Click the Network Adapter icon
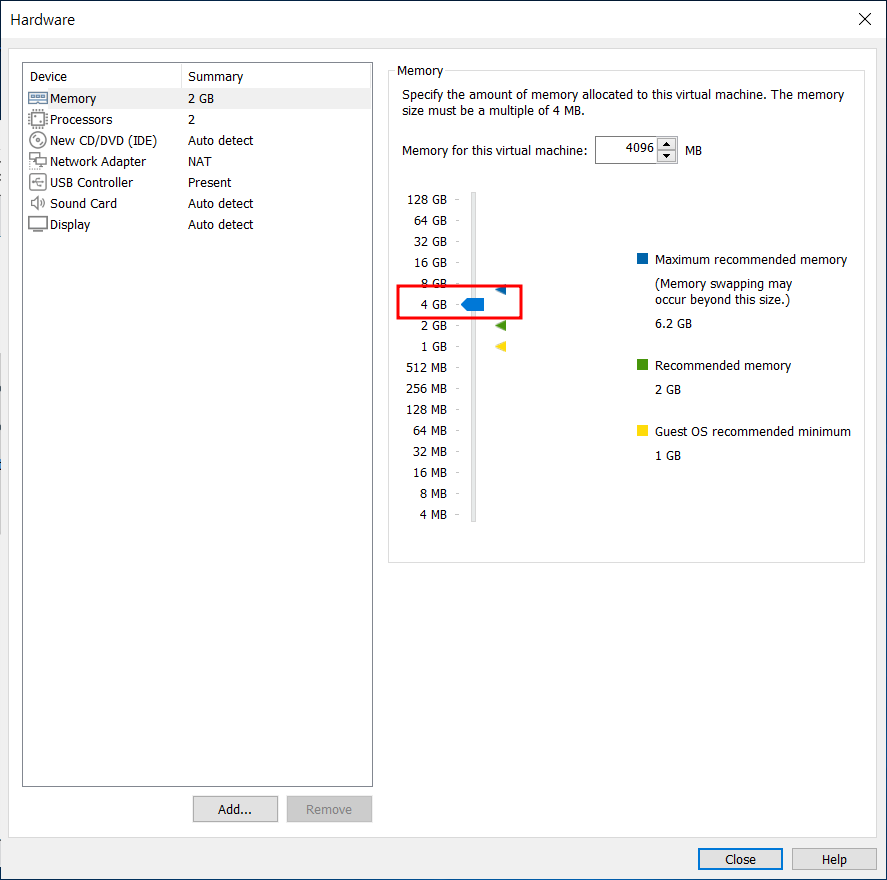The width and height of the screenshot is (887, 880). click(x=37, y=161)
